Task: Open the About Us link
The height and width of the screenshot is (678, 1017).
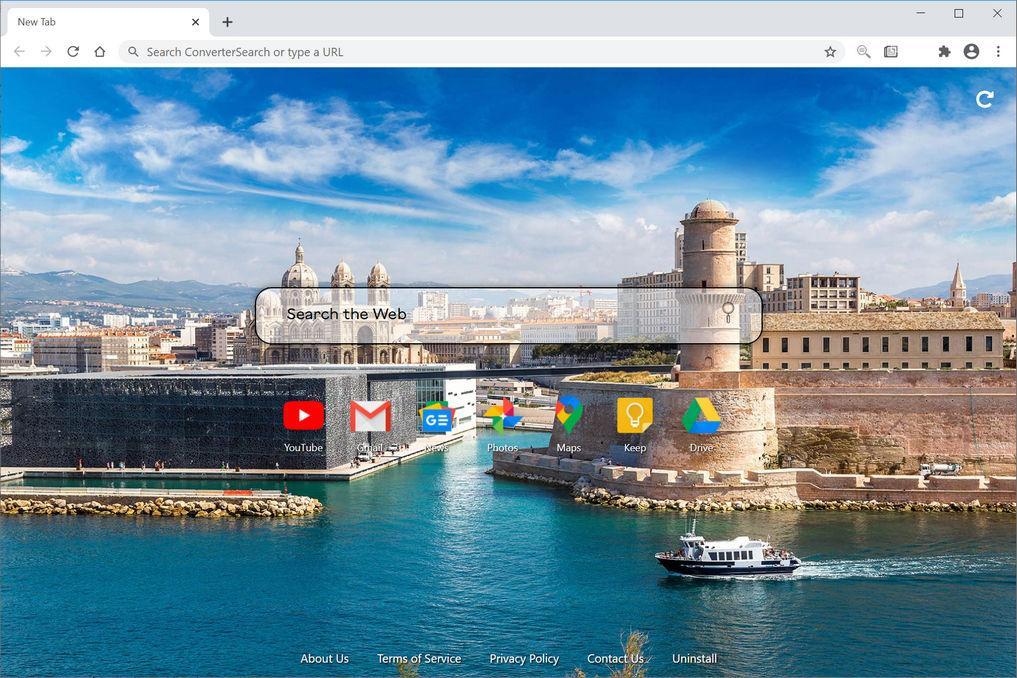Action: (324, 659)
